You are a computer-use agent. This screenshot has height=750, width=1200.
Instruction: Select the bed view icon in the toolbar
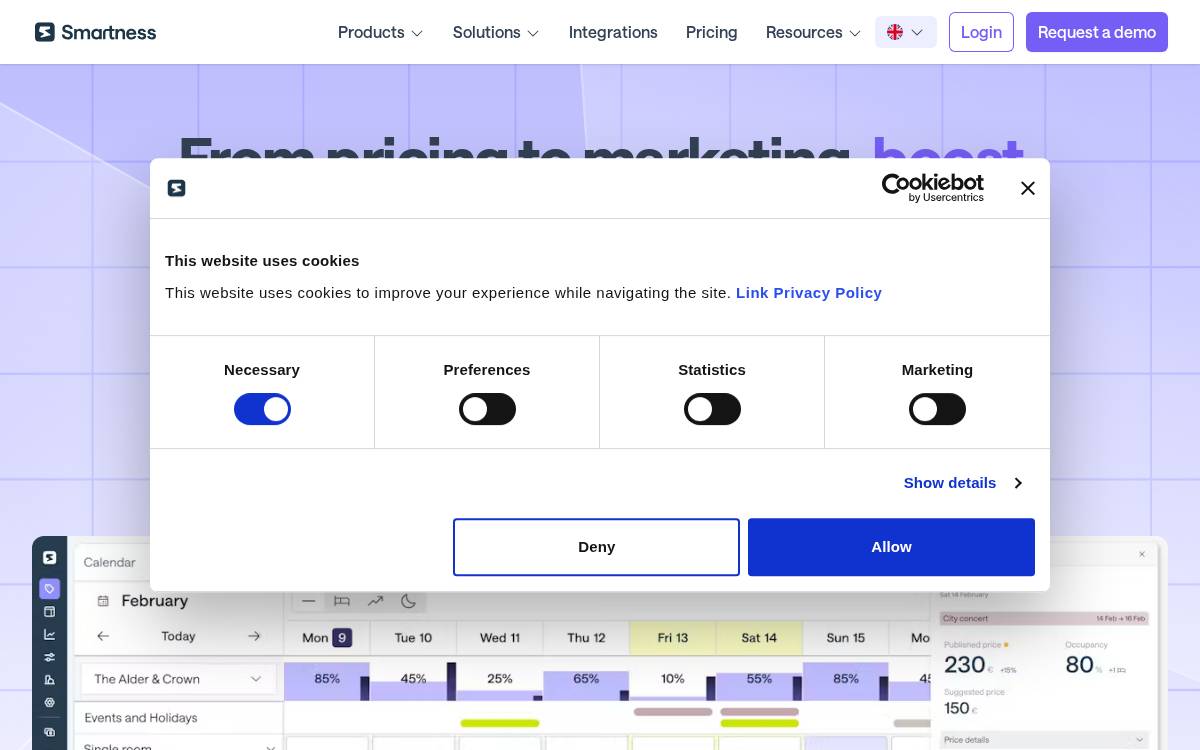pyautogui.click(x=342, y=601)
